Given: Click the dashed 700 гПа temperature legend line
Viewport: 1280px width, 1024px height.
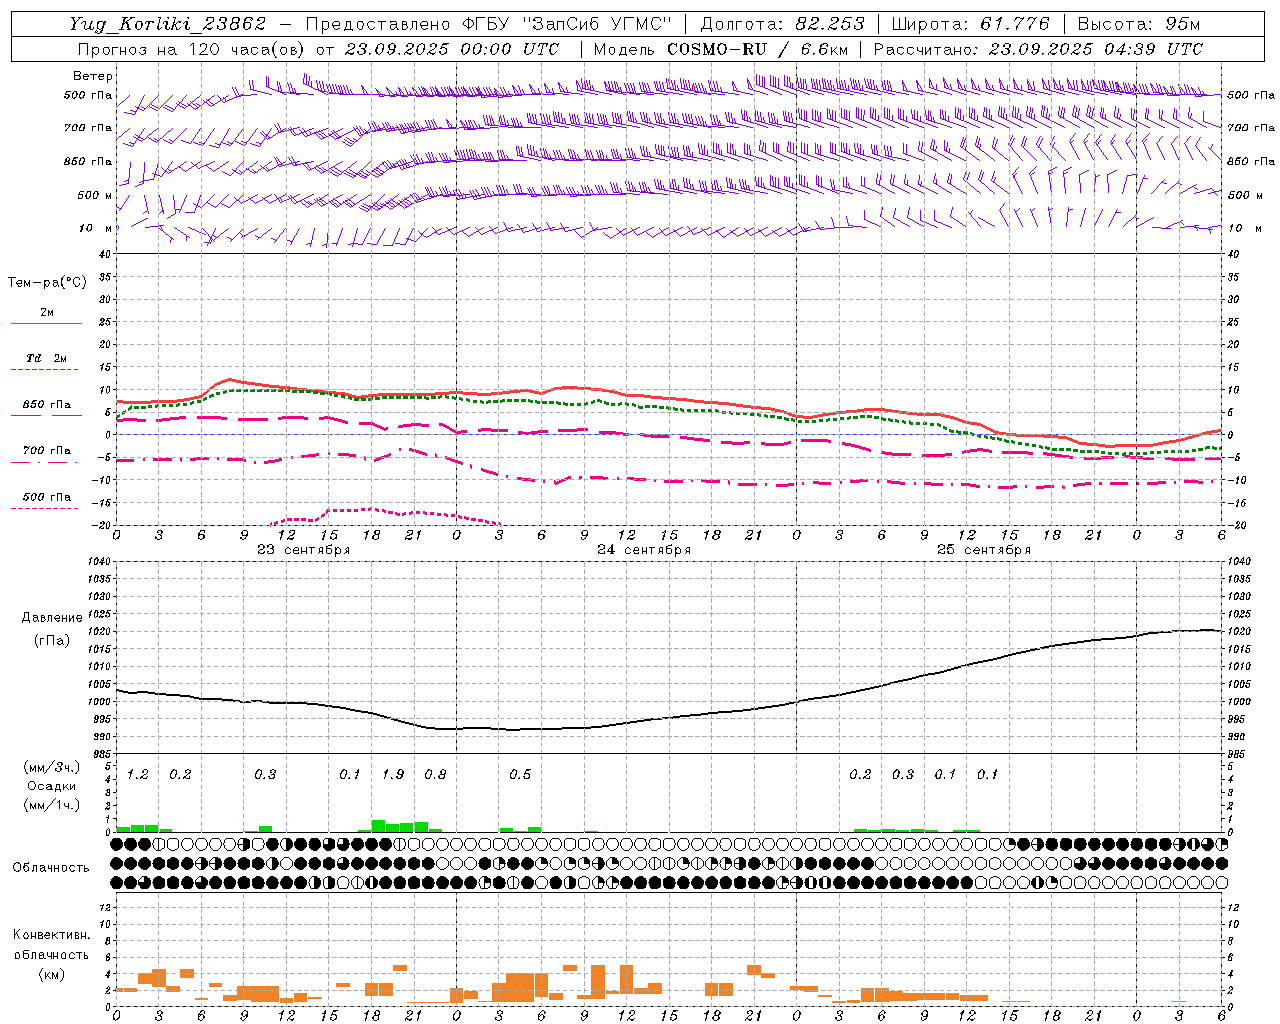Looking at the screenshot, I should [46, 463].
